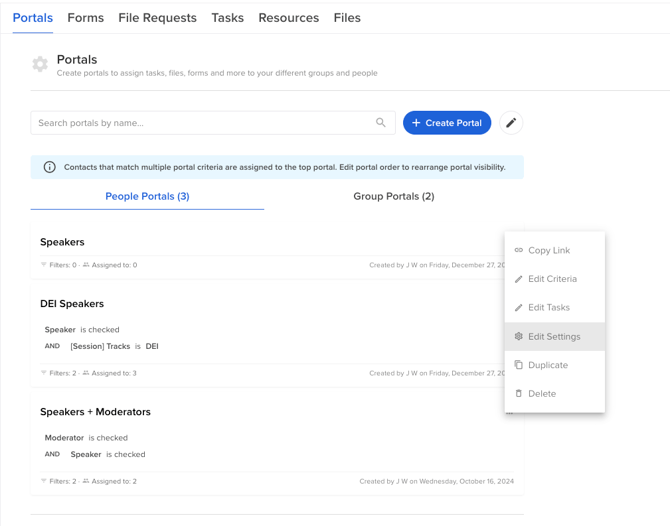Open the DEI Speakers portal
Screen dimensions: 670x526
[x=72, y=304]
